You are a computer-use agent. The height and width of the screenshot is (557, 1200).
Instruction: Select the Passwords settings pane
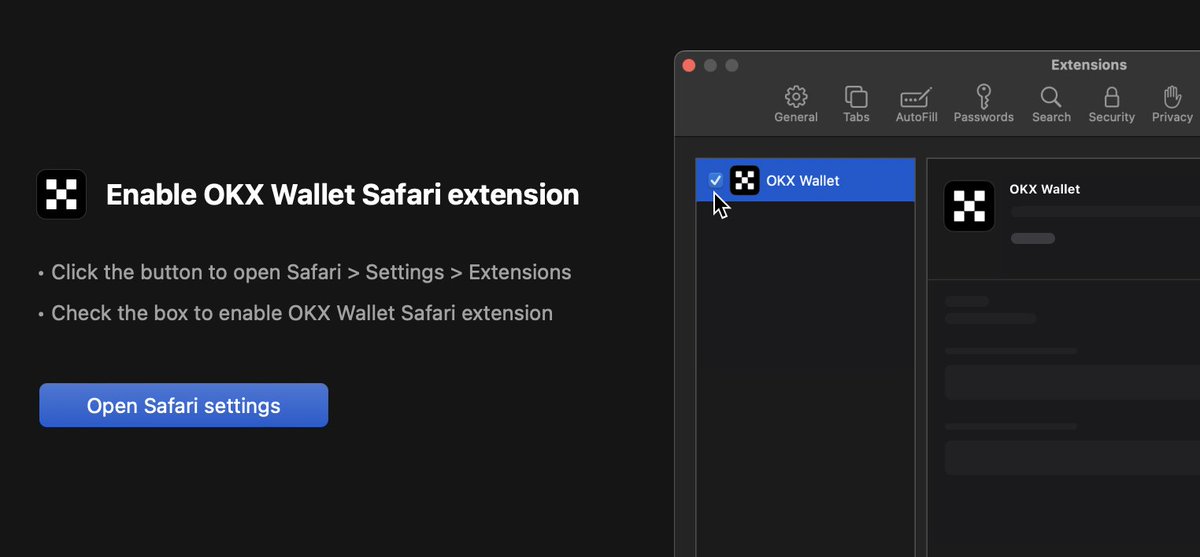(984, 104)
